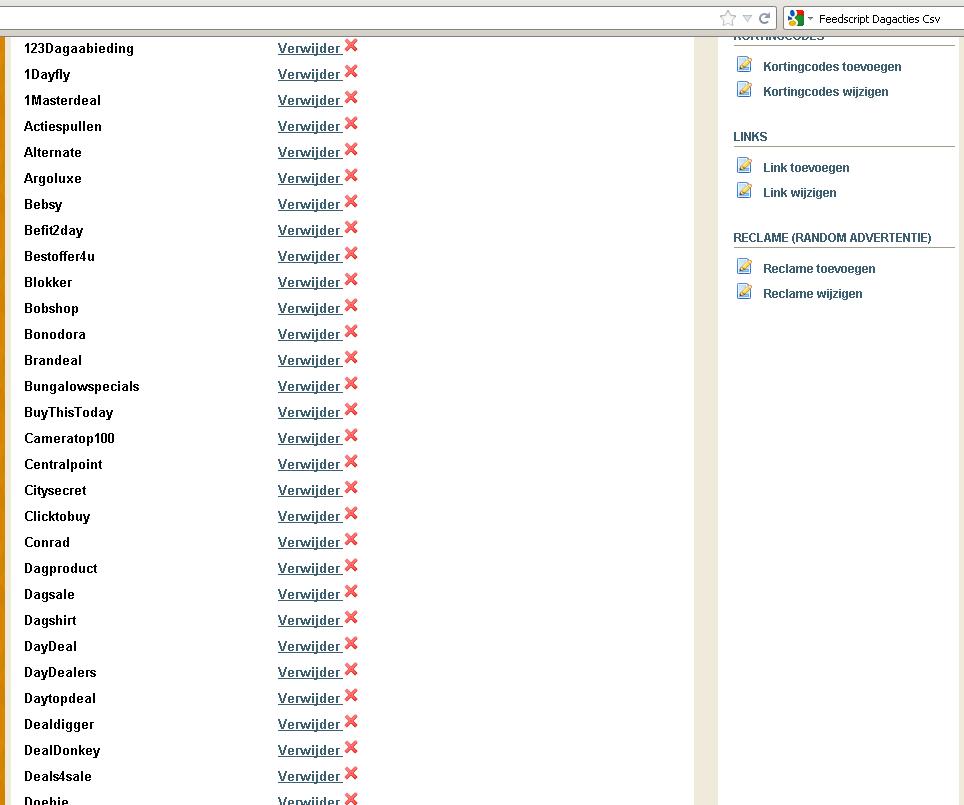Bookmark page with the star icon
Viewport: 964px width, 805px height.
click(x=728, y=18)
